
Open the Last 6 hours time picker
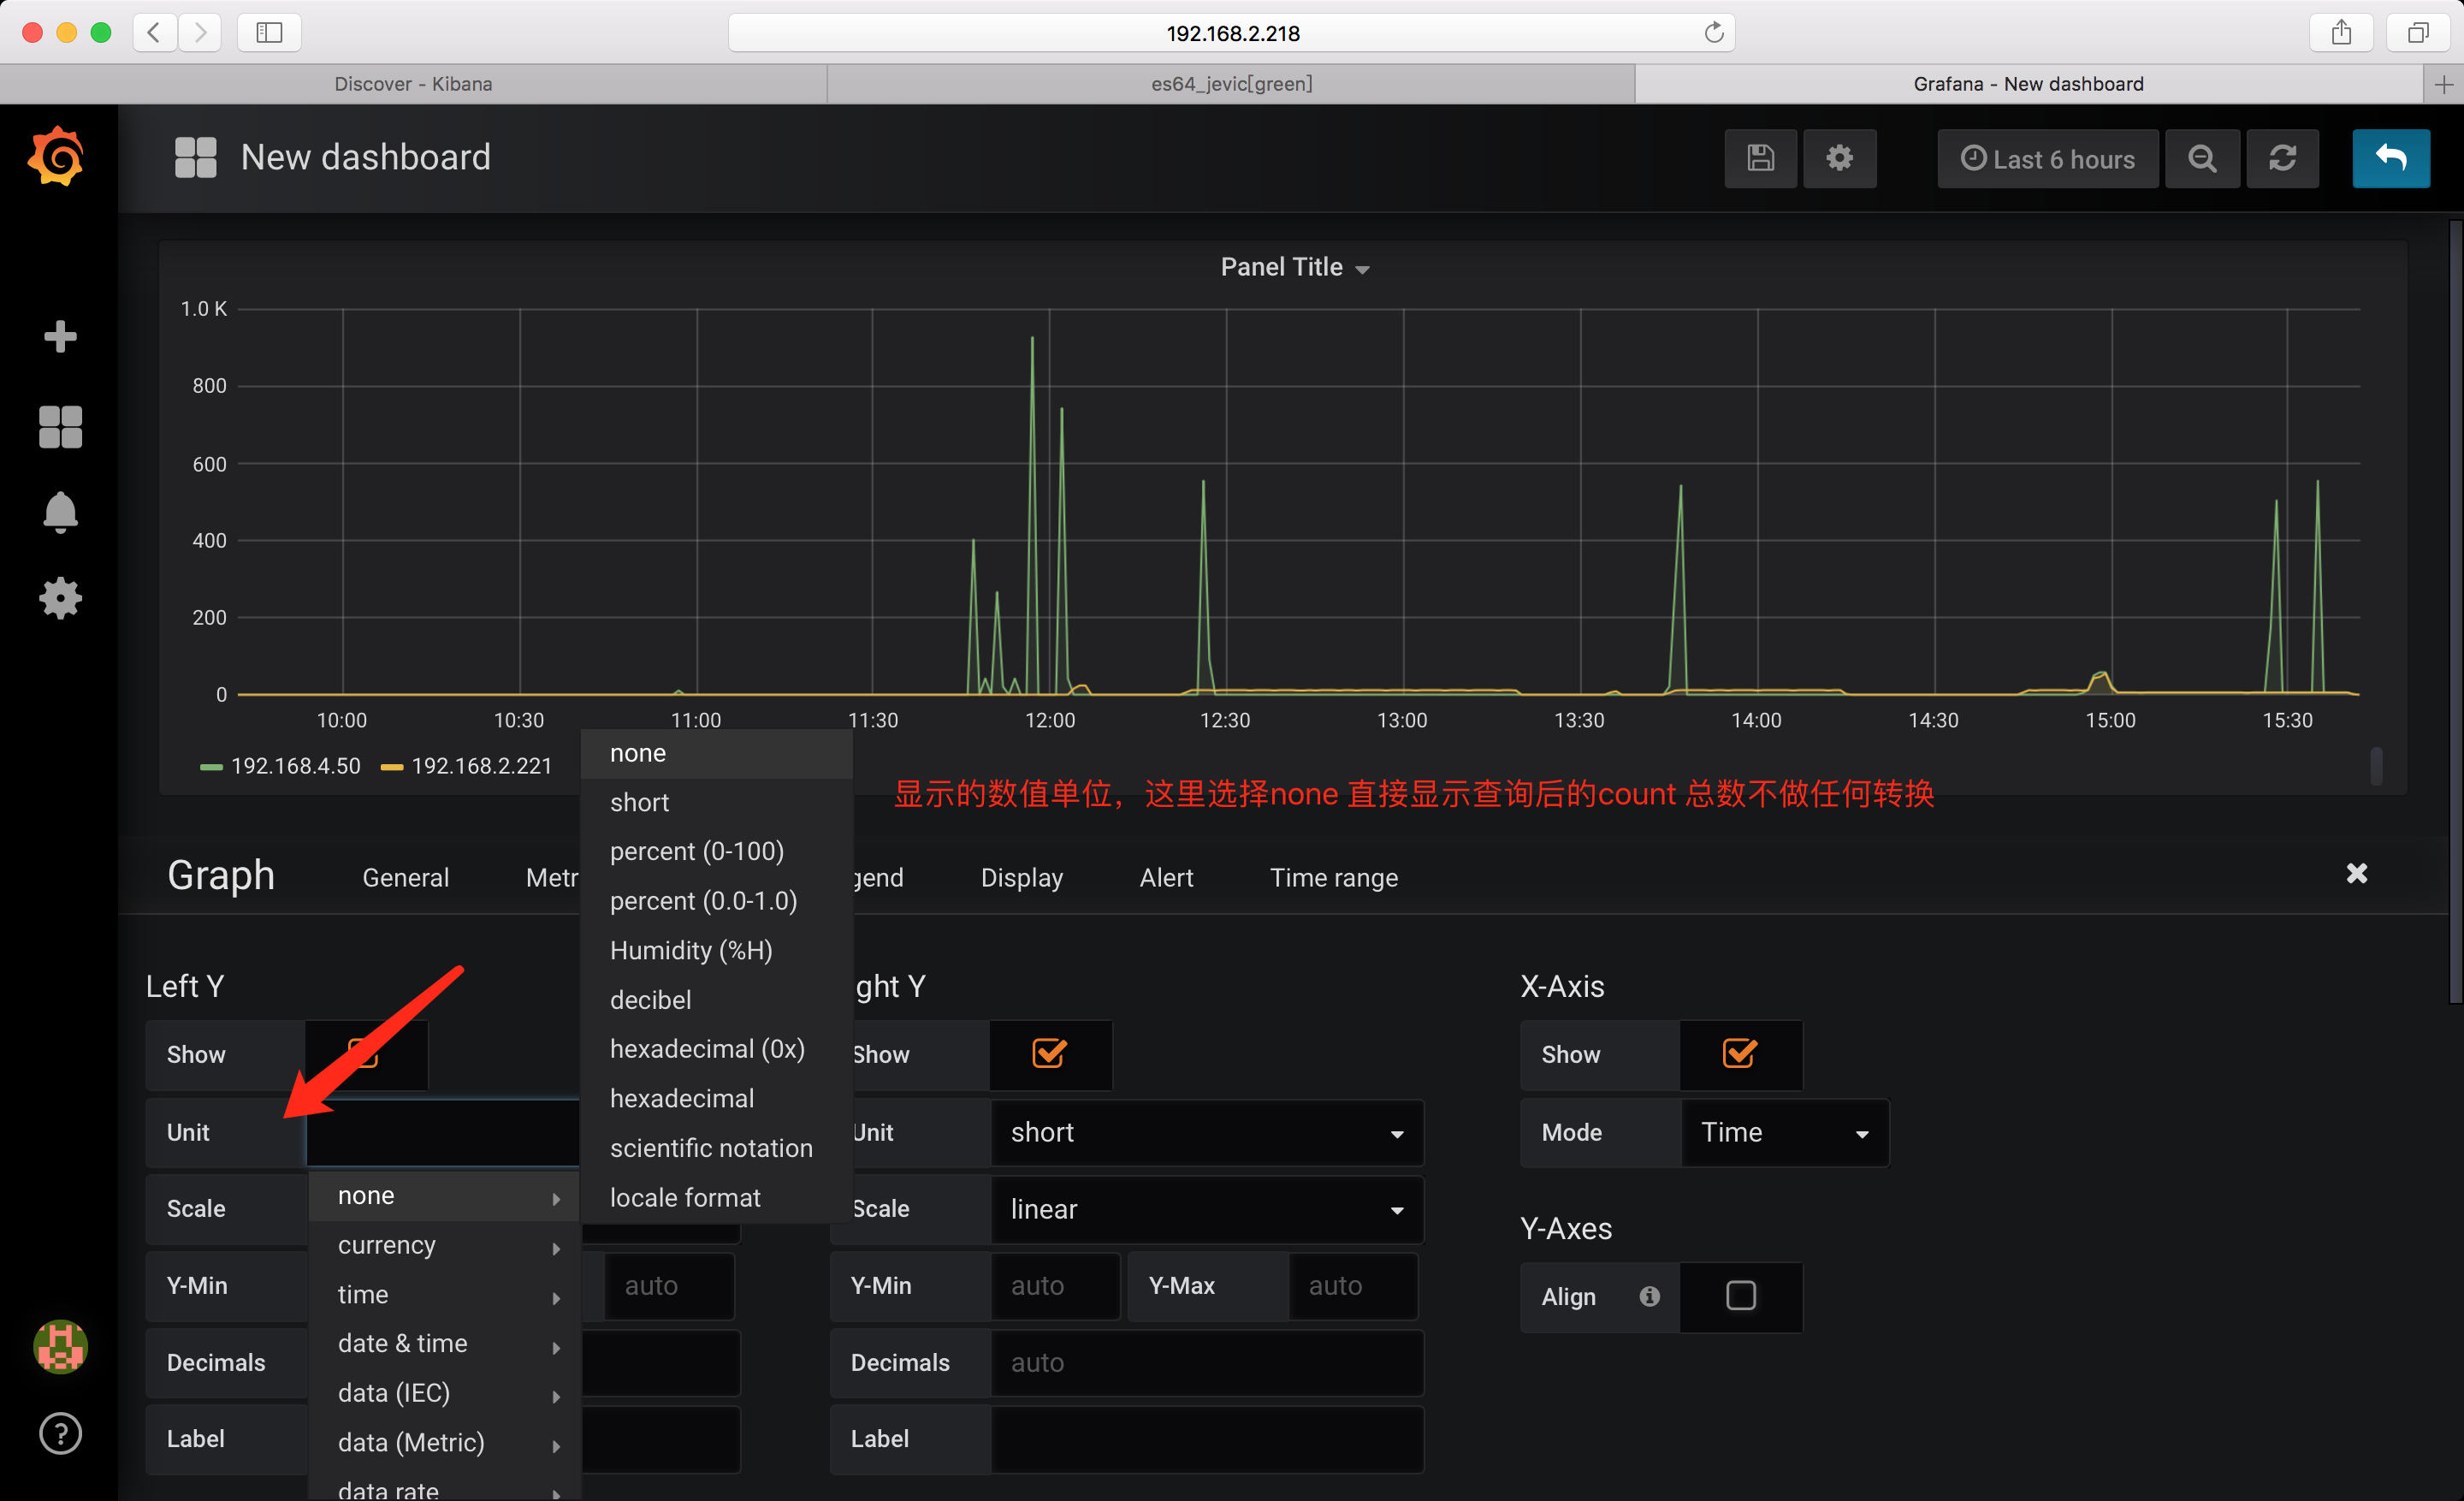click(2047, 158)
